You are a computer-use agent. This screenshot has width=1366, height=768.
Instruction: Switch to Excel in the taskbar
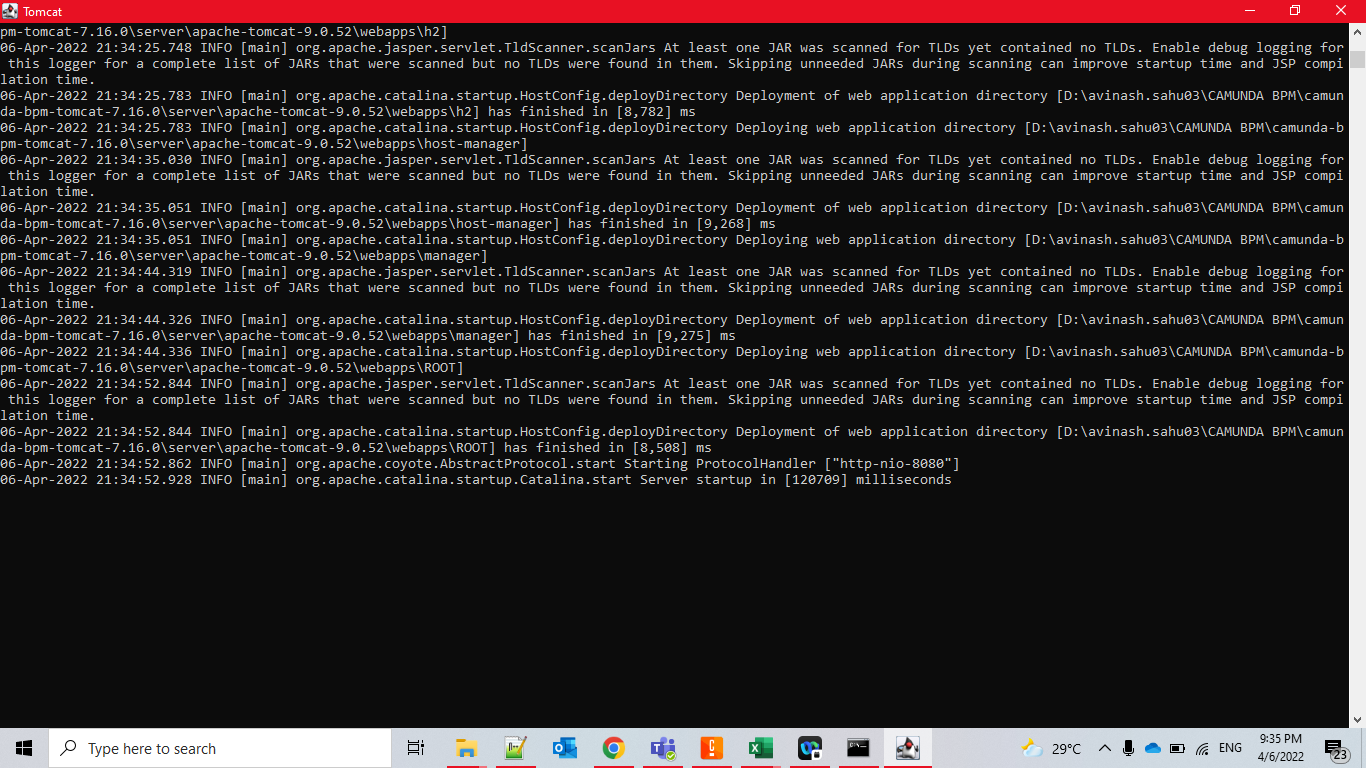point(760,748)
